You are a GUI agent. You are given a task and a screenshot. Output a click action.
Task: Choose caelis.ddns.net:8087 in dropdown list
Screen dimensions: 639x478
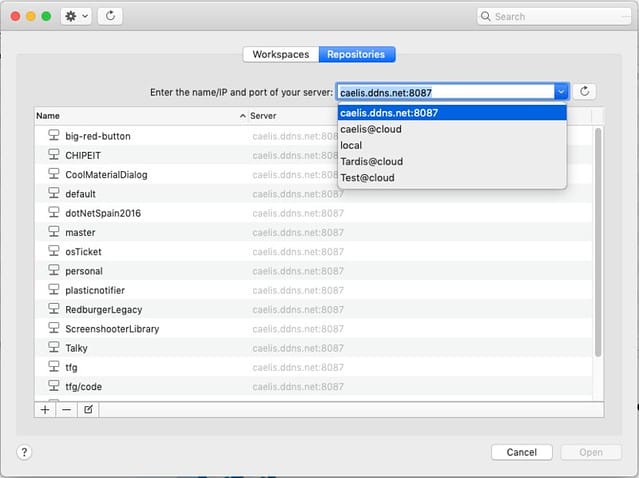click(452, 113)
